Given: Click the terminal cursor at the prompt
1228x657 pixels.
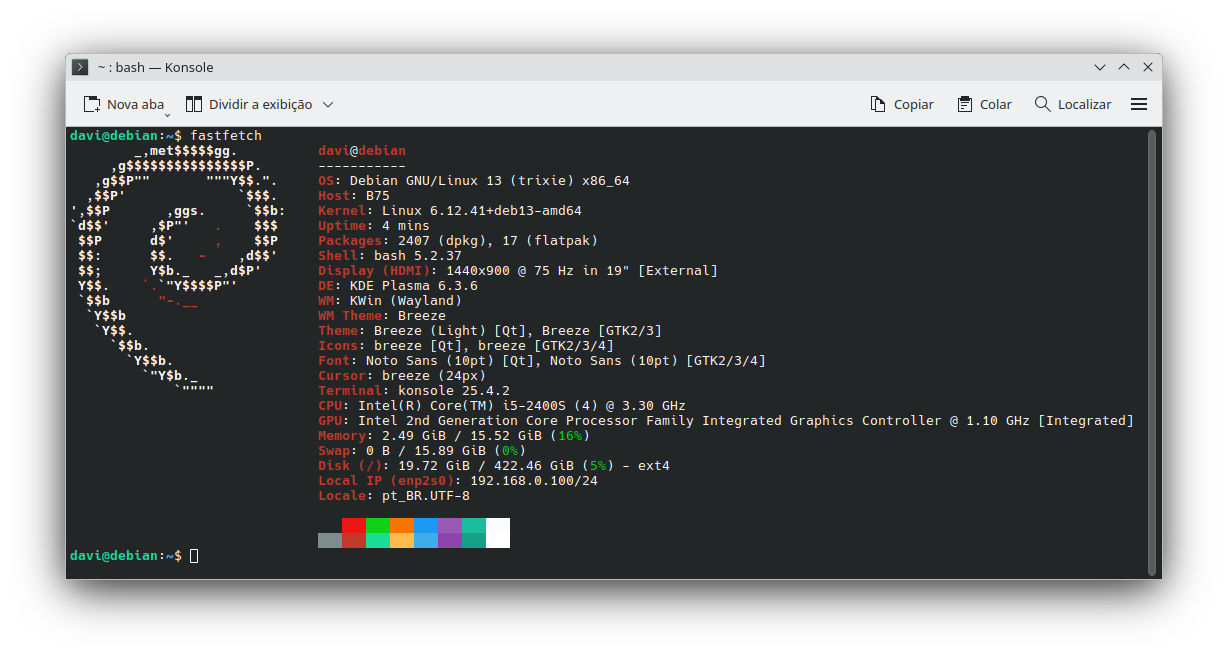Looking at the screenshot, I should (x=194, y=555).
